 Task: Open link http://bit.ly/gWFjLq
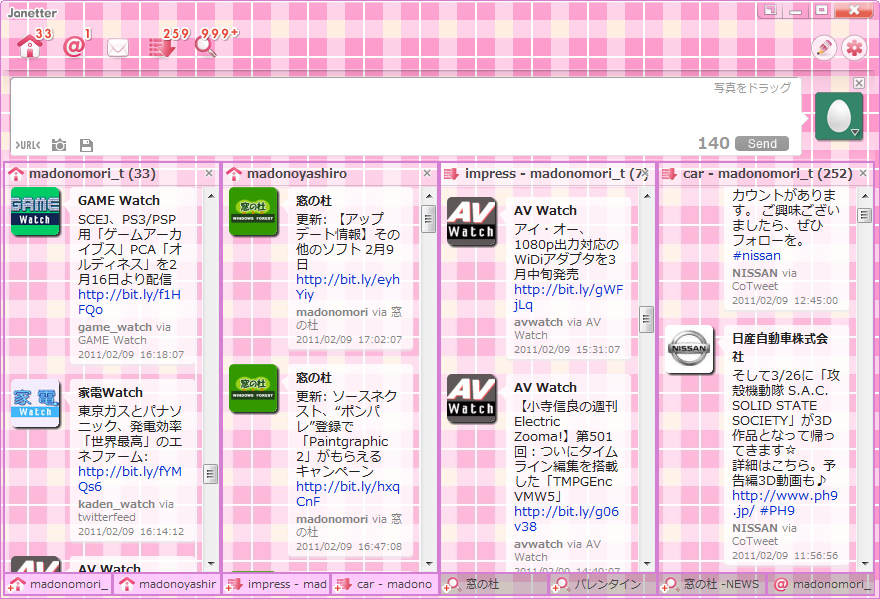point(569,297)
